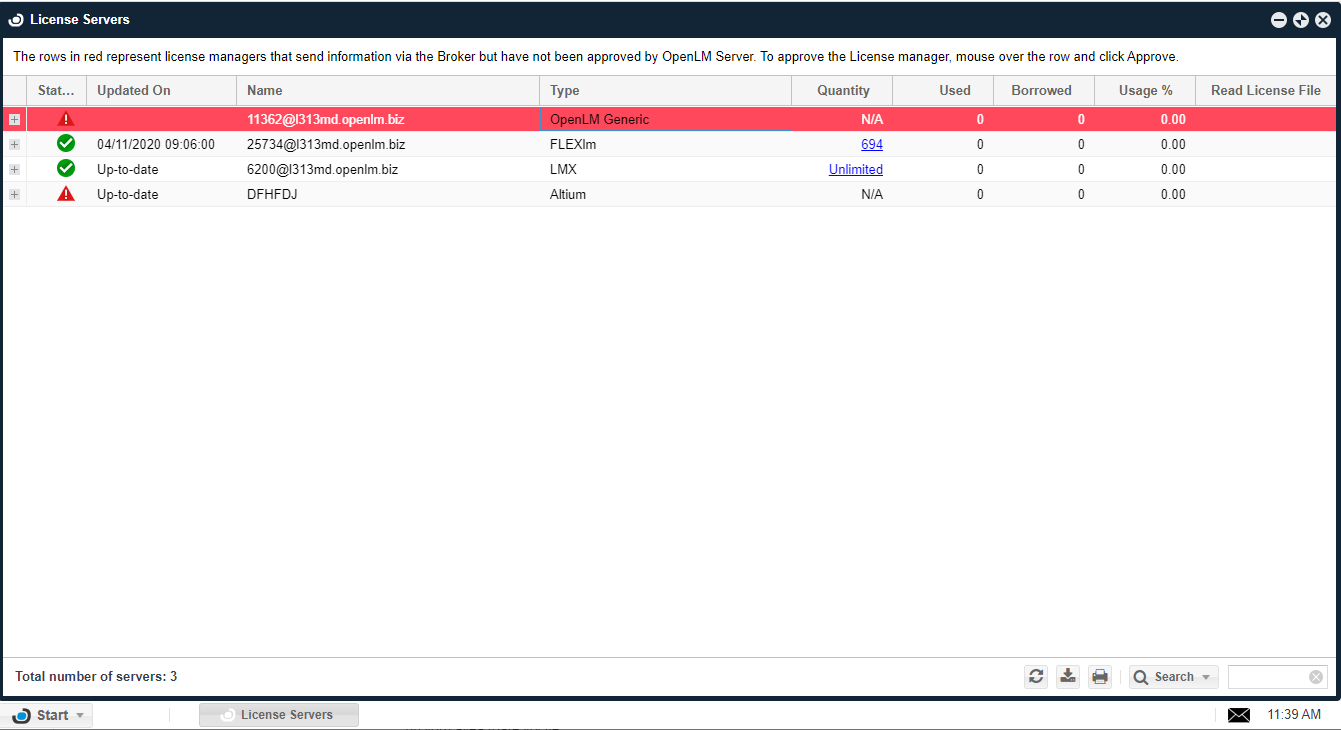
Task: Expand the 25734@l313md.openlm.biz row
Action: [x=14, y=144]
